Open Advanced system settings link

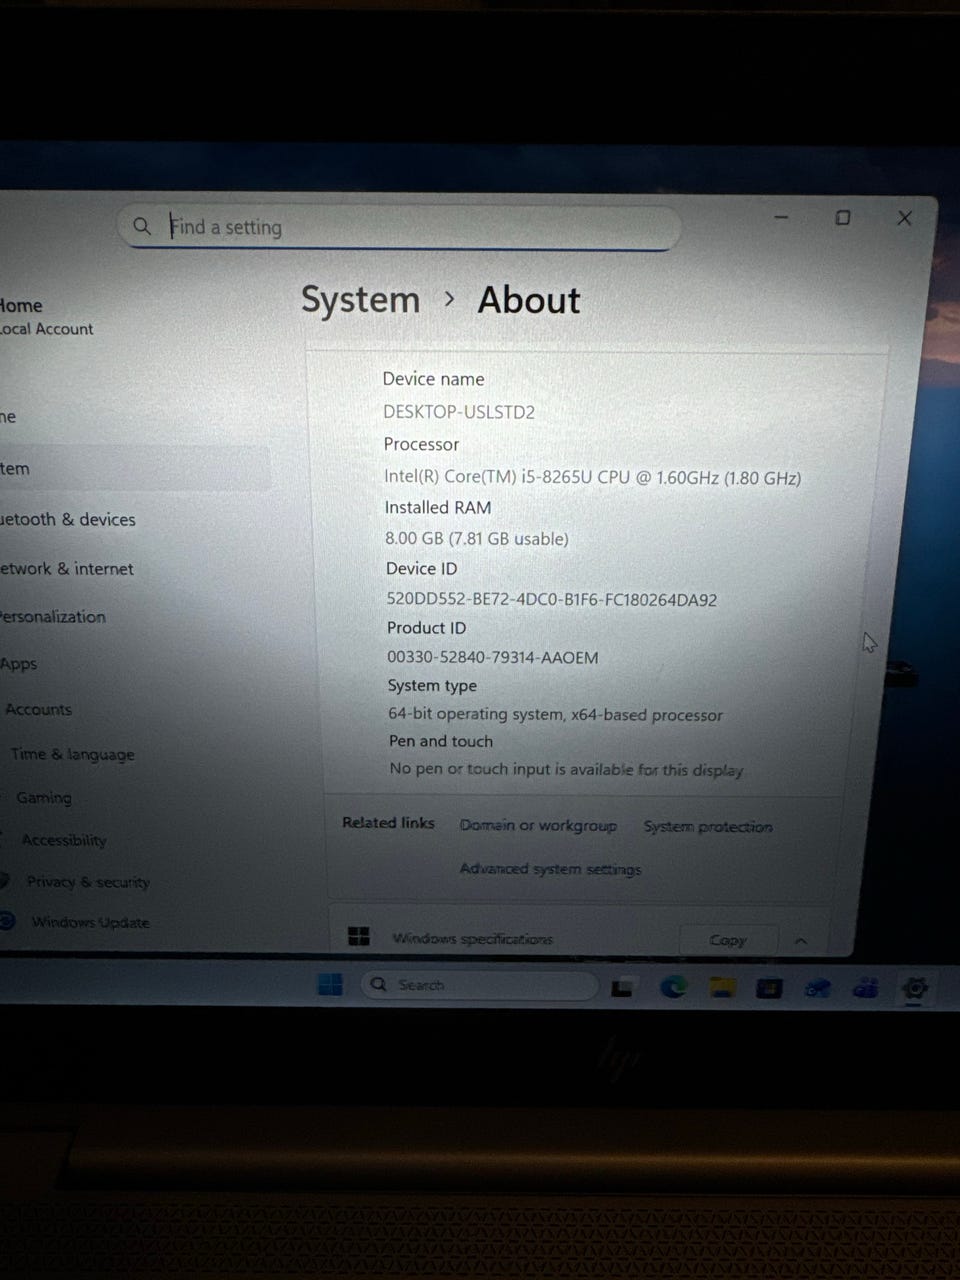(550, 869)
